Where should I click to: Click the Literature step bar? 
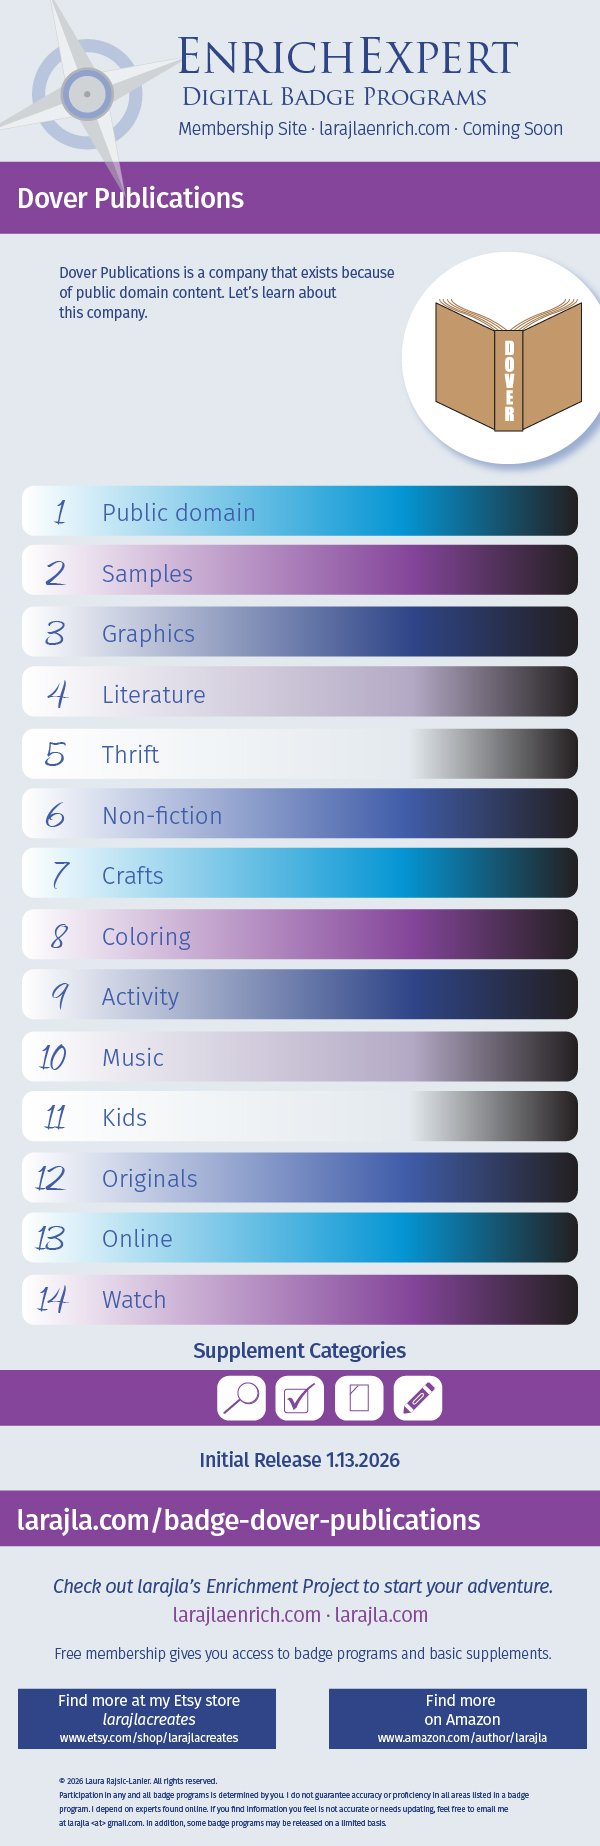(x=300, y=693)
